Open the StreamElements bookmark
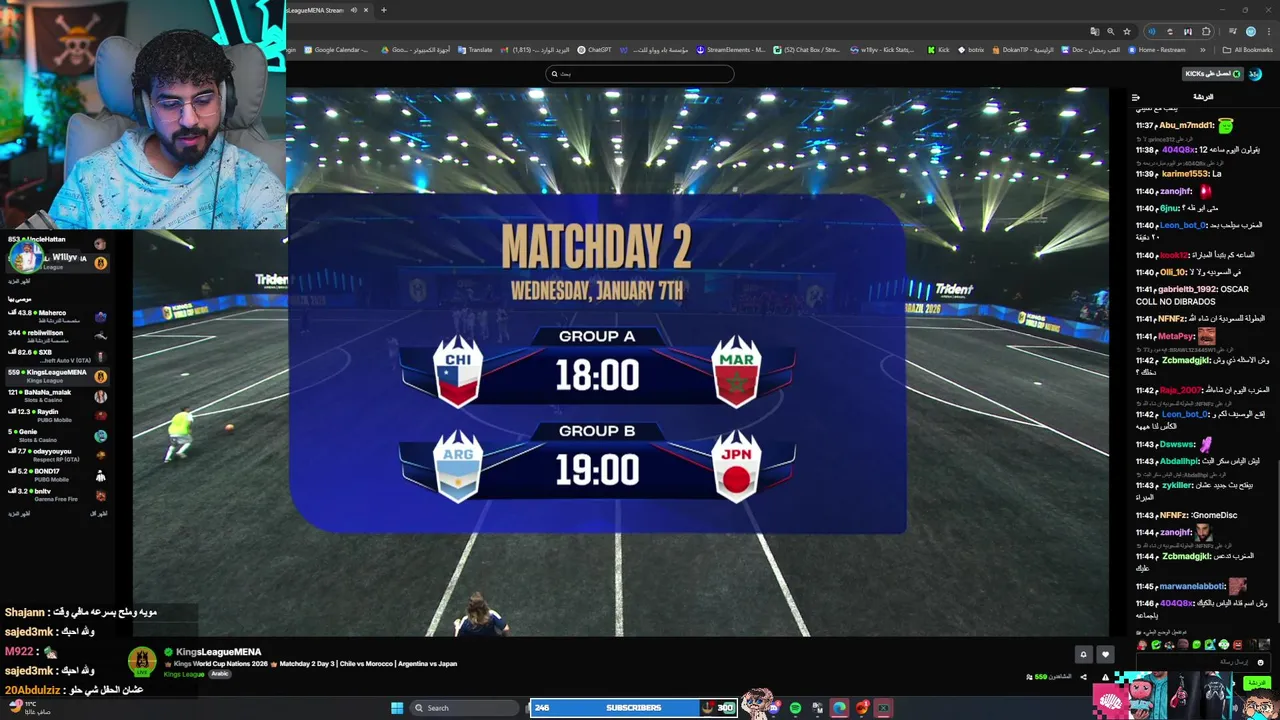The height and width of the screenshot is (720, 1280). click(731, 49)
